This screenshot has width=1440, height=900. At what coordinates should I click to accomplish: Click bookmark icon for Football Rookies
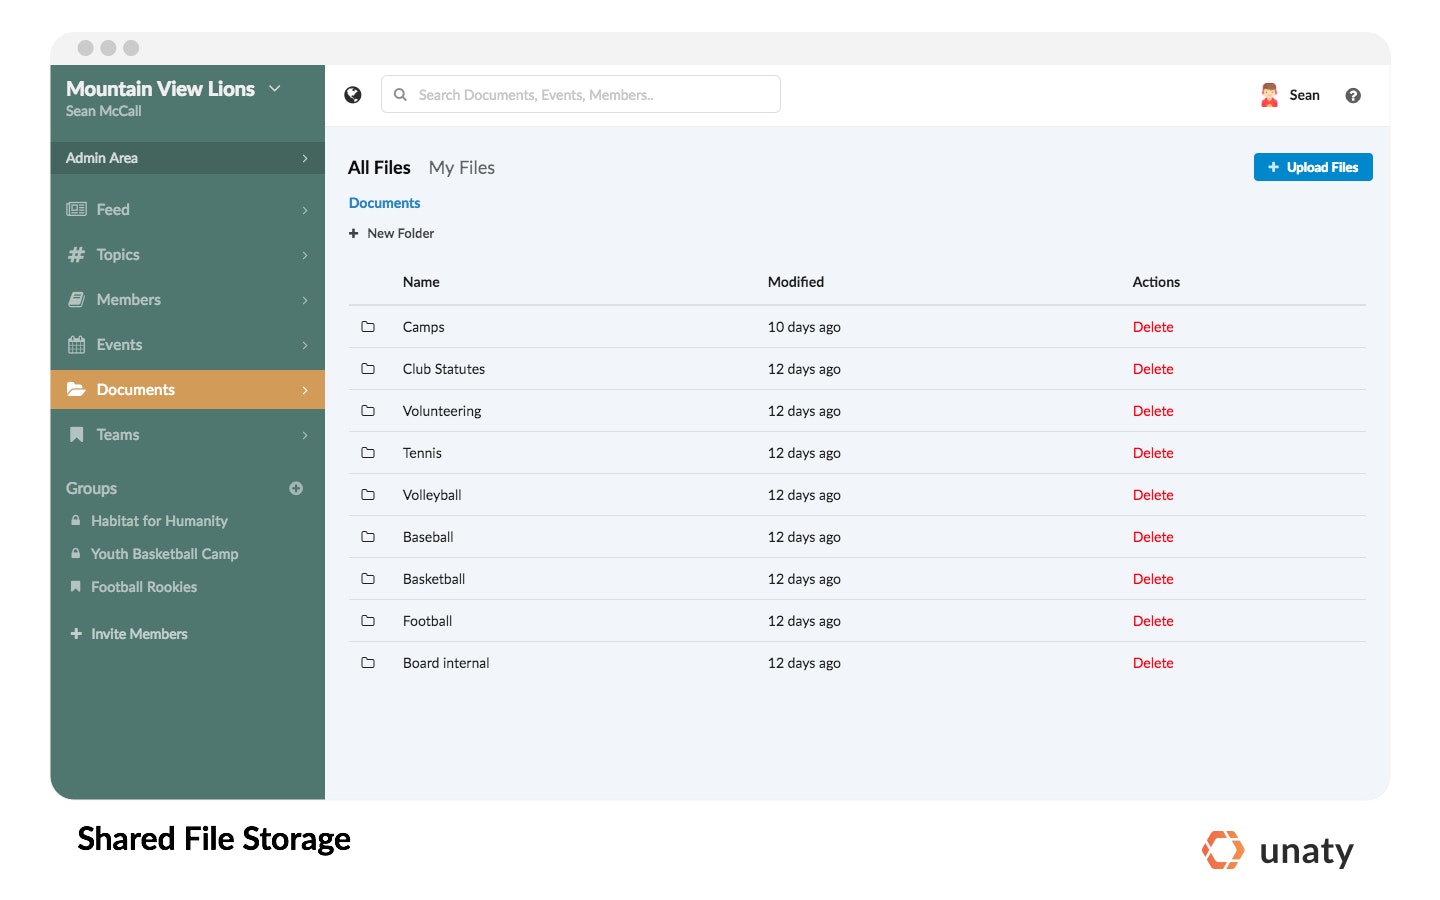75,586
